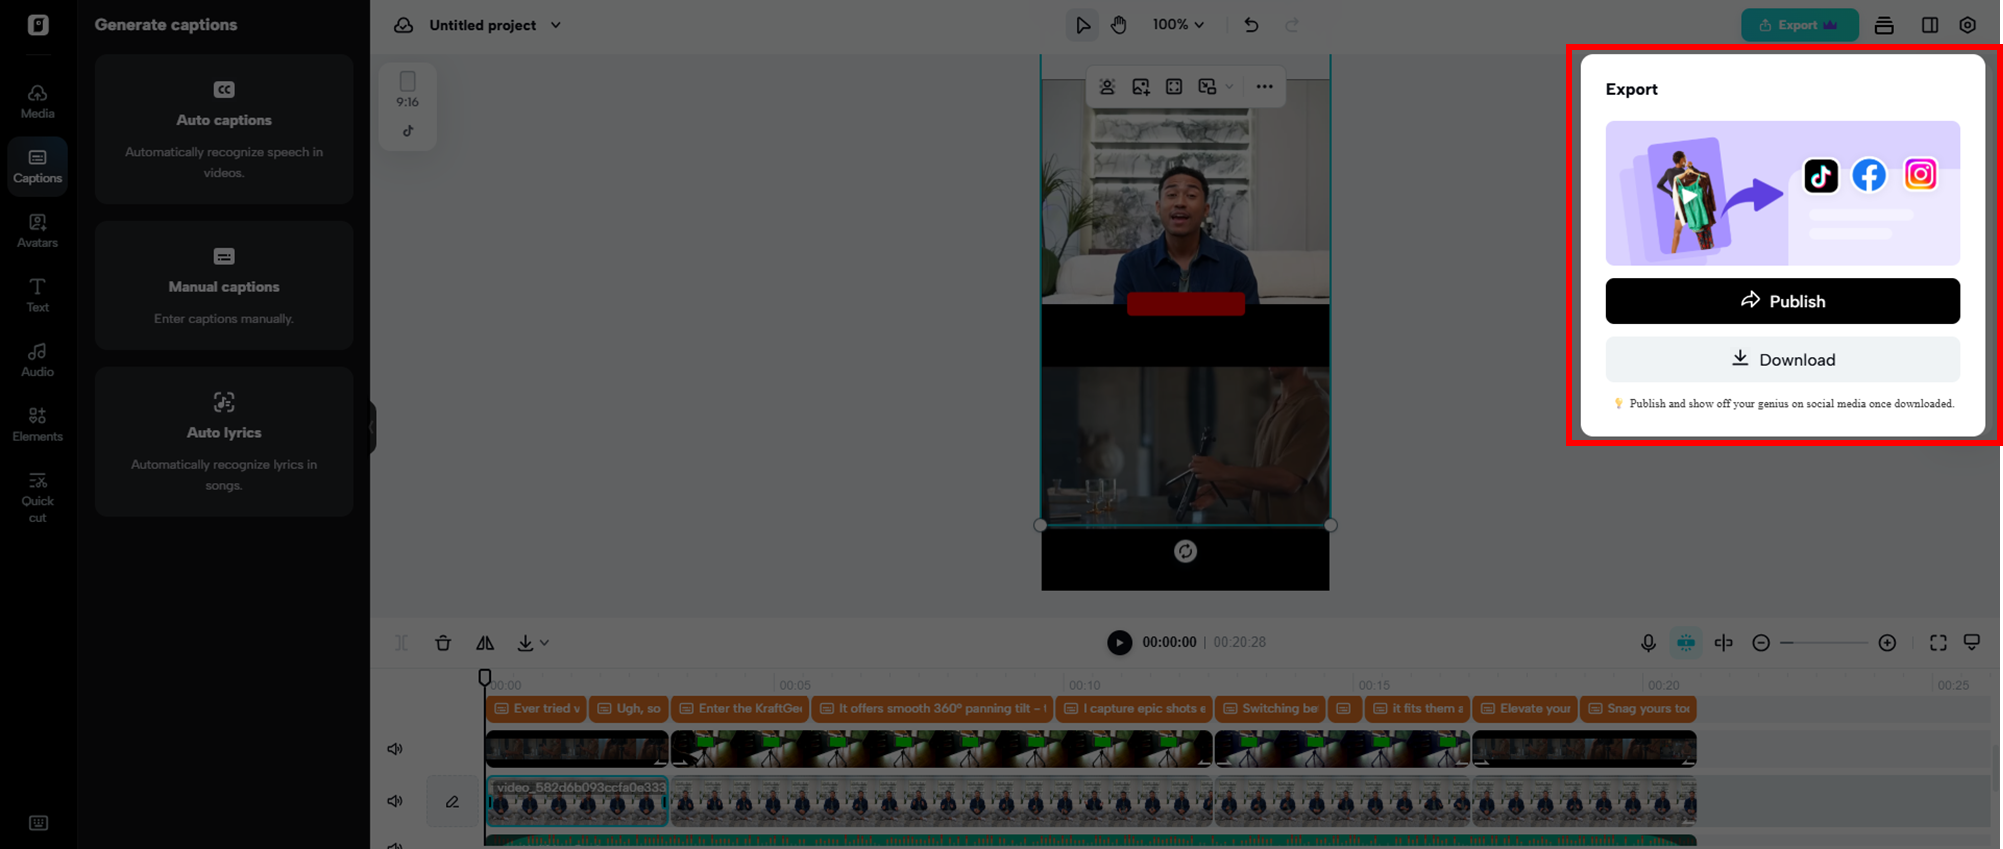Click the fit-to-frame icon on canvas toolbar
The image size is (2003, 849).
coord(1174,87)
